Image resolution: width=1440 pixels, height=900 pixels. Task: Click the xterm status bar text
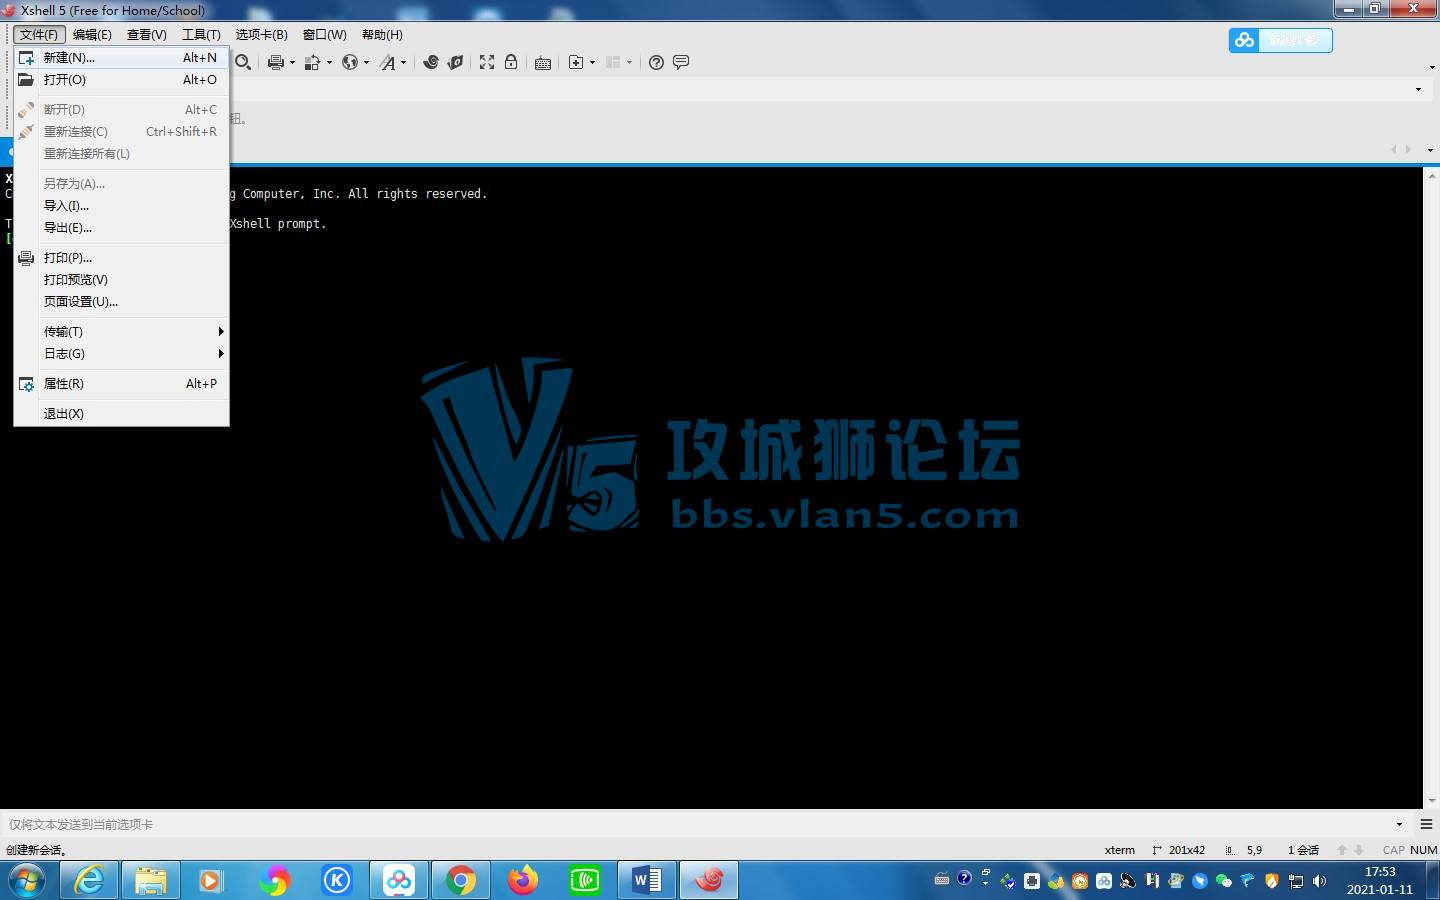tap(1120, 850)
